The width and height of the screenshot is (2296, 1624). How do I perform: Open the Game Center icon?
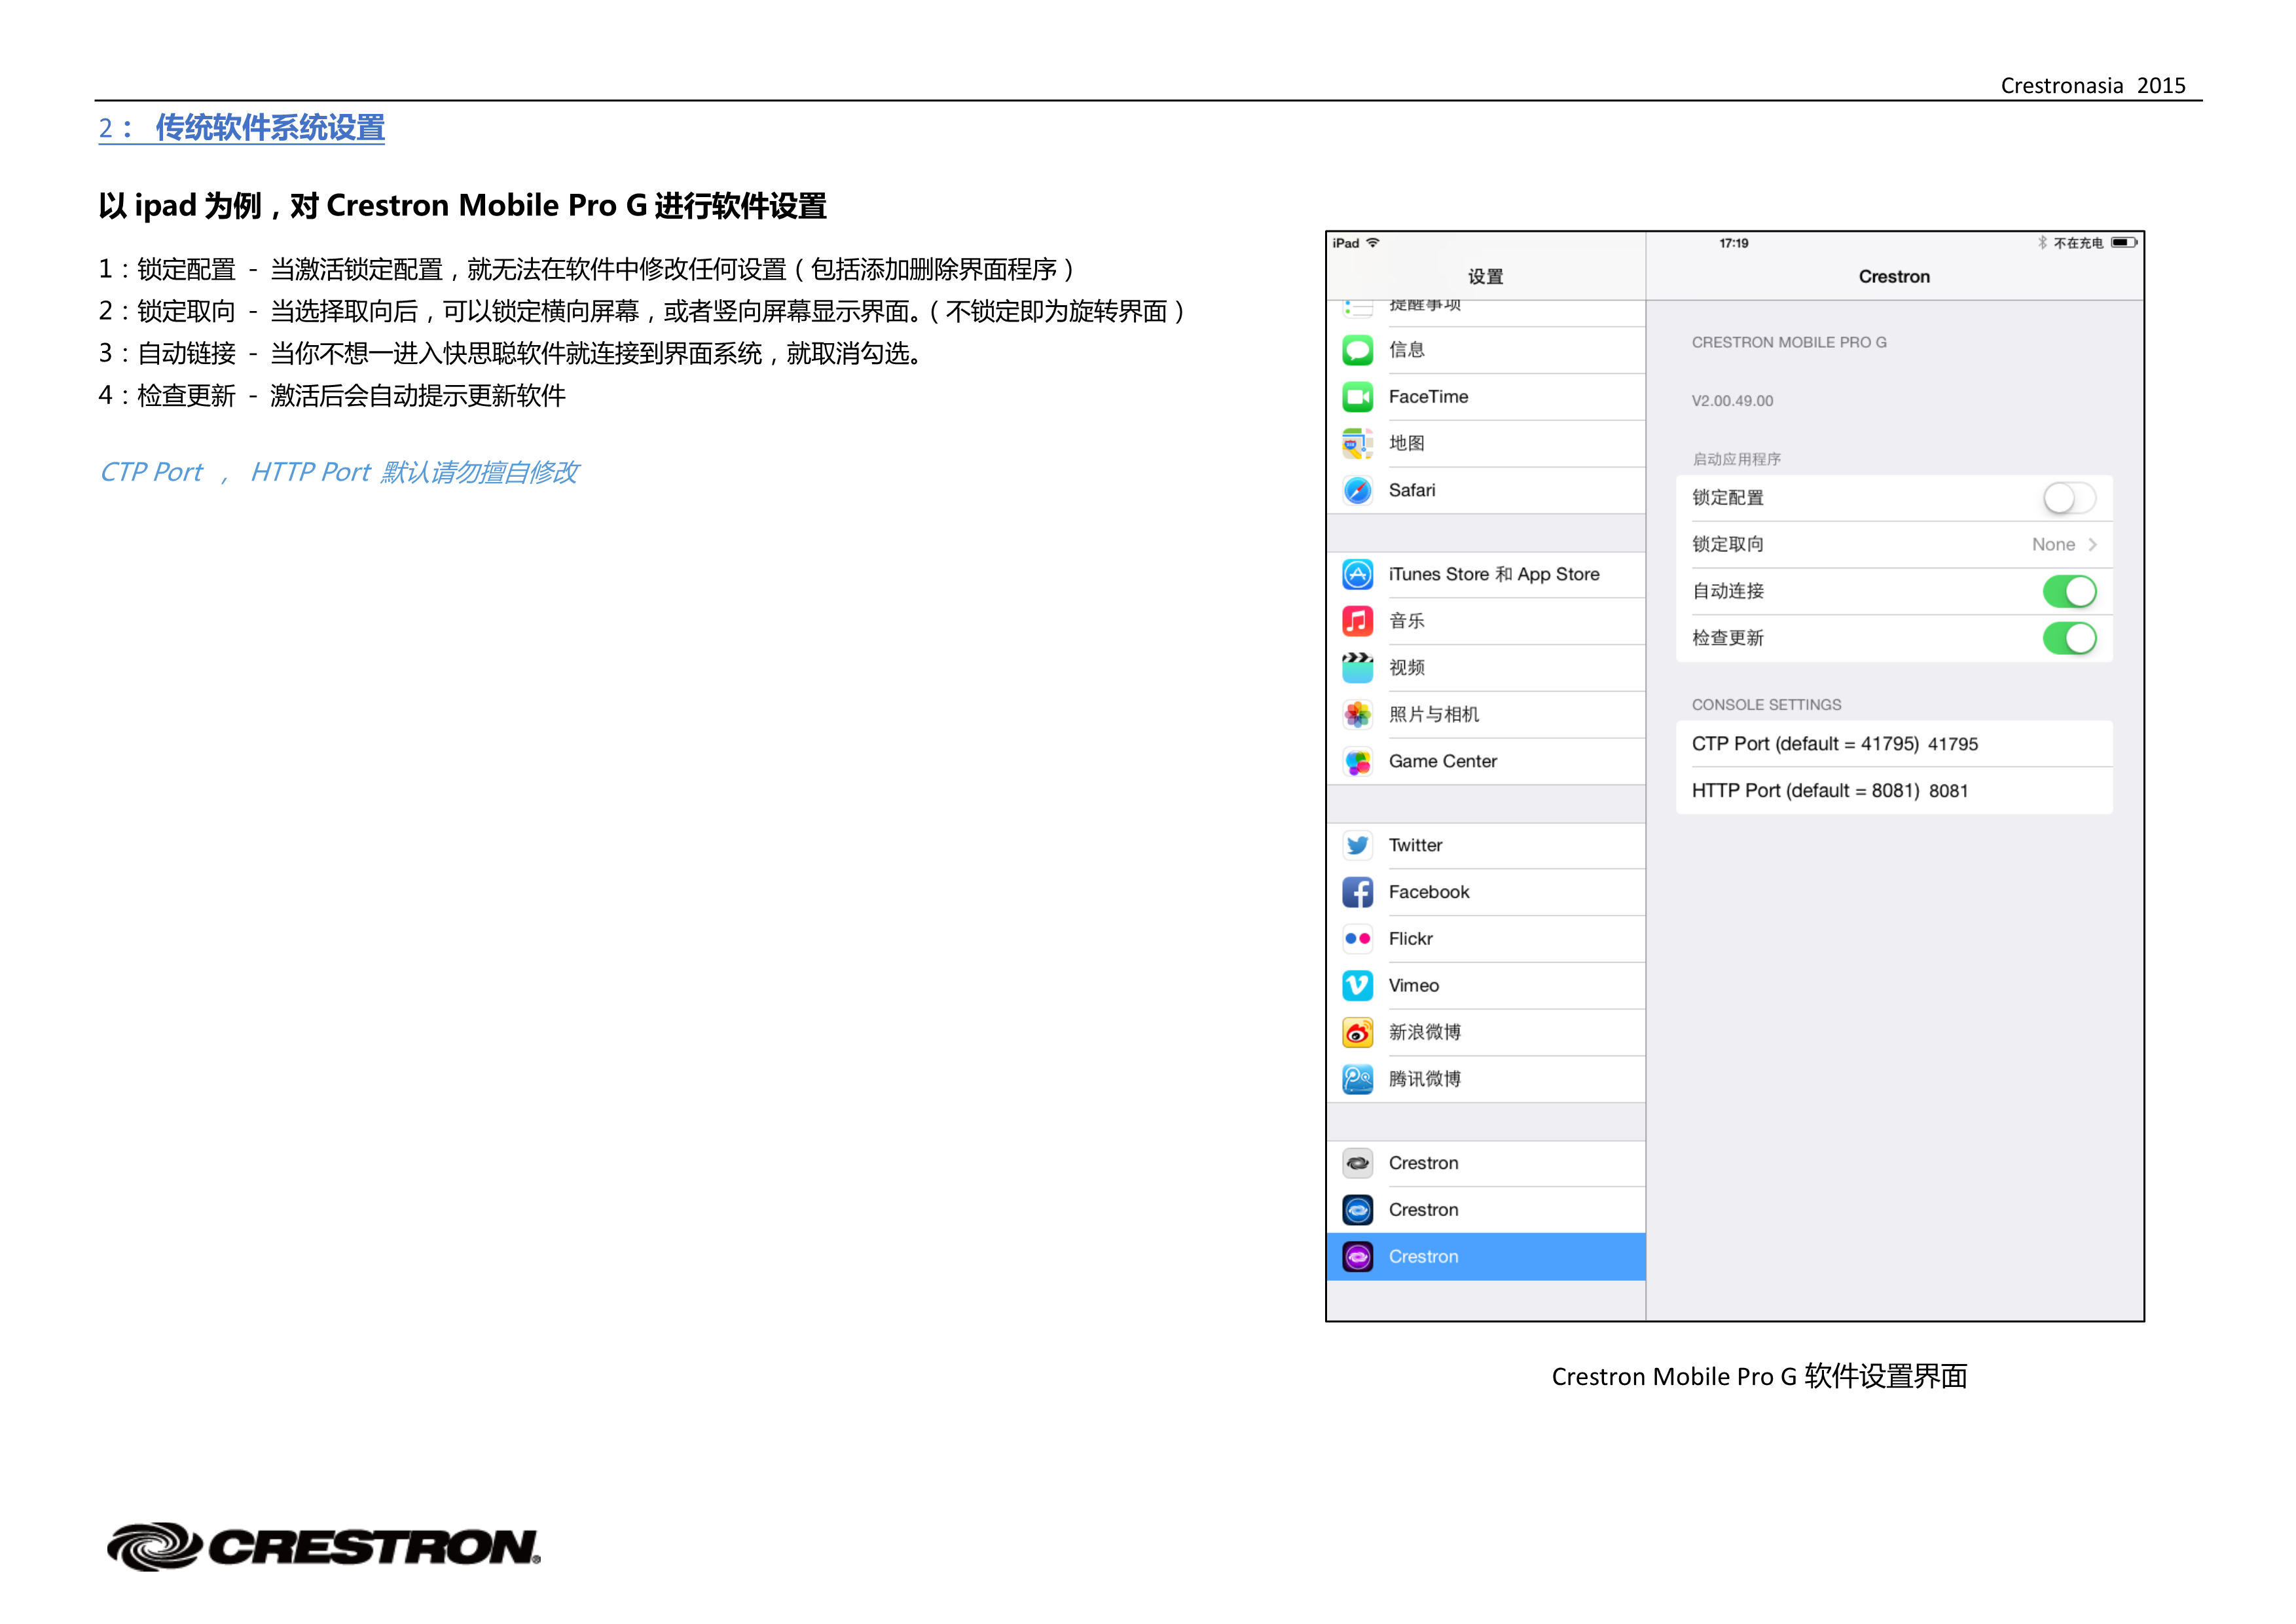1357,761
